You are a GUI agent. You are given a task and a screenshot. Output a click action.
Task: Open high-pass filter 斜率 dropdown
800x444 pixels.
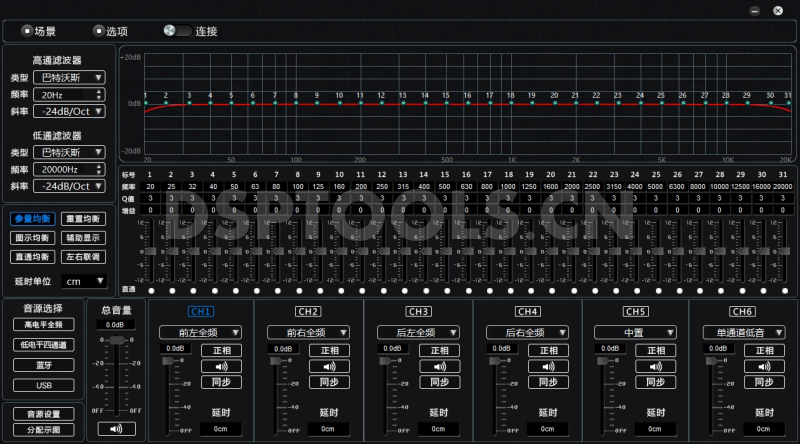point(69,111)
